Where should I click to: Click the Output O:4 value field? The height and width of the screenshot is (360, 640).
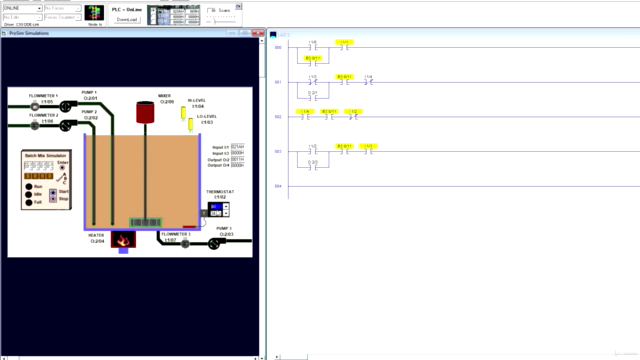point(238,165)
